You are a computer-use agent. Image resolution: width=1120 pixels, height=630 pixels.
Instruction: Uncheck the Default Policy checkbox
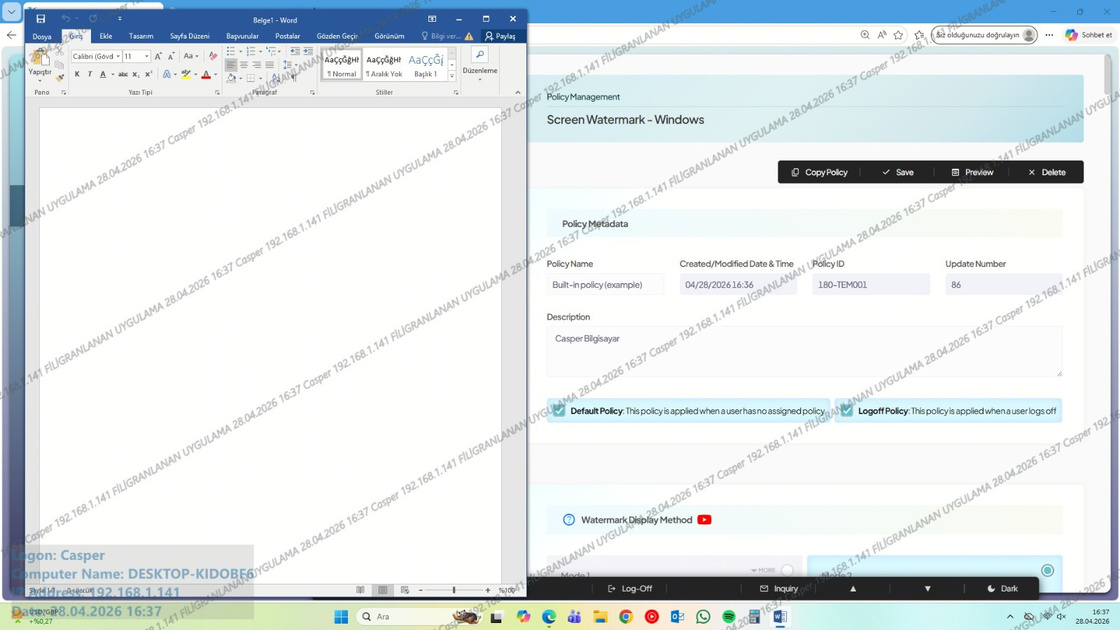point(559,411)
